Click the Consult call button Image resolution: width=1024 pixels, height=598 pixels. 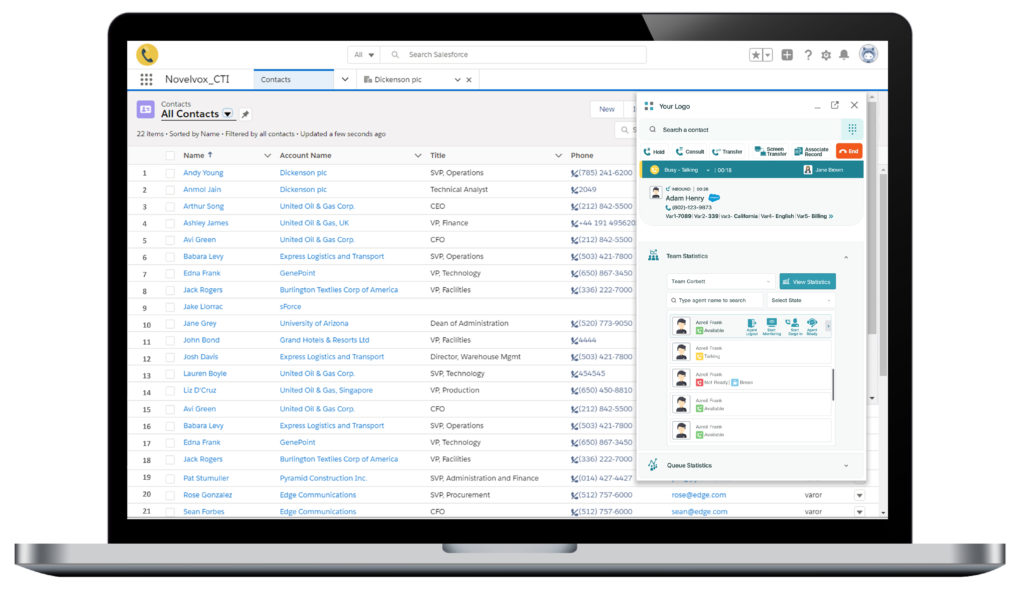tap(690, 151)
